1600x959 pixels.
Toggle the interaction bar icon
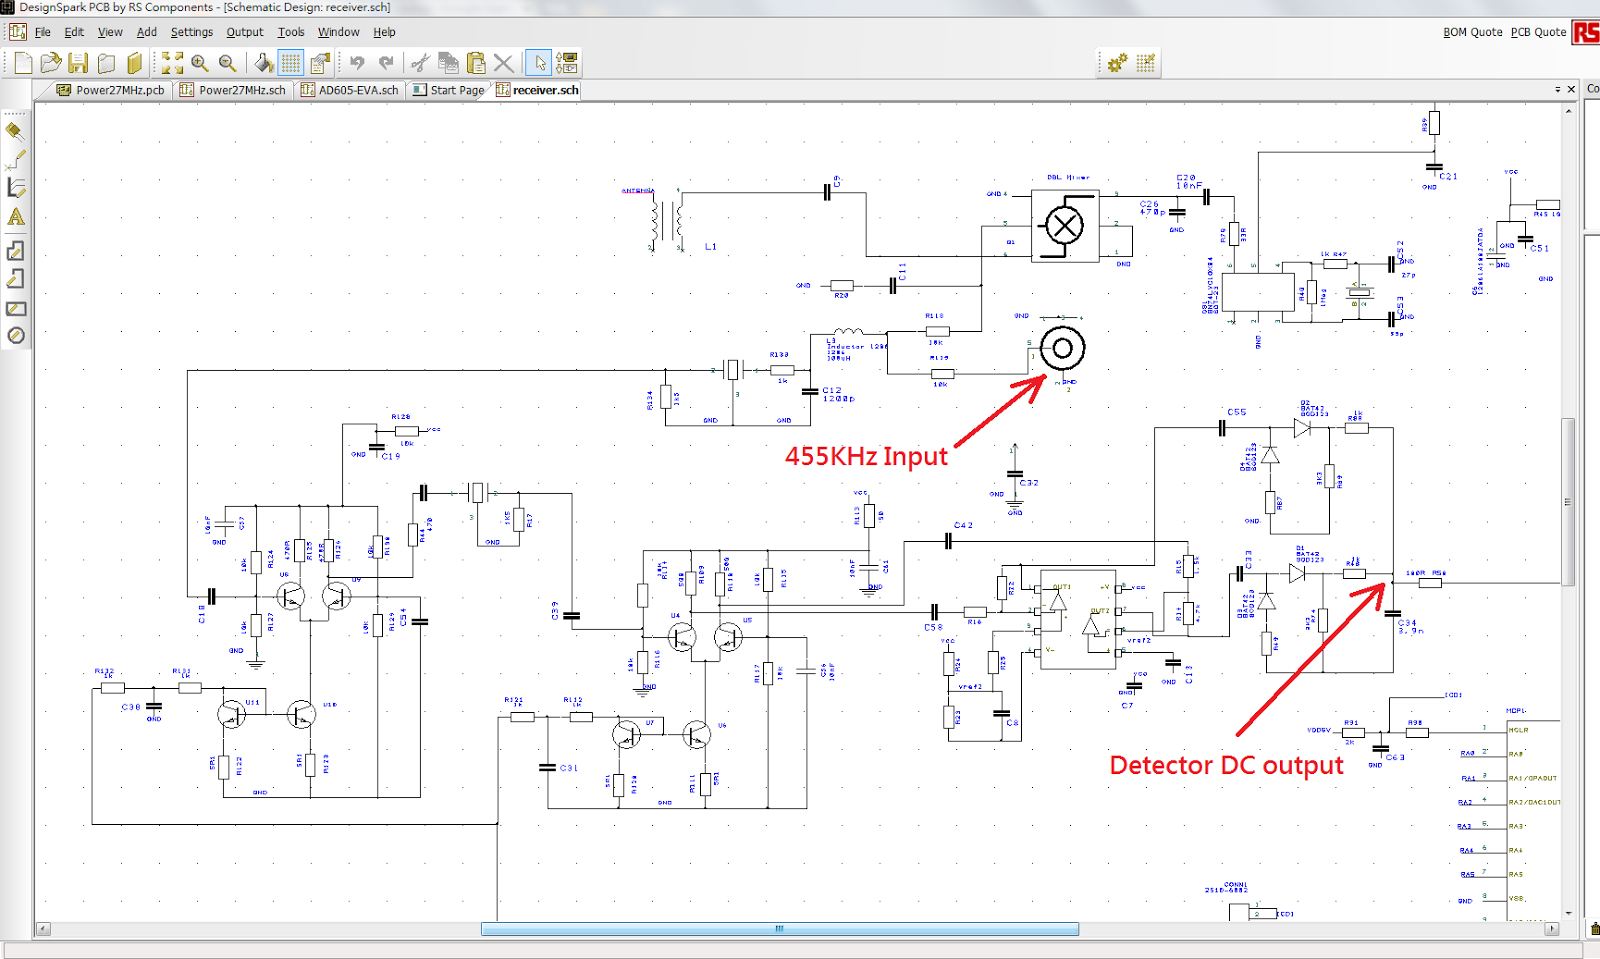566,63
